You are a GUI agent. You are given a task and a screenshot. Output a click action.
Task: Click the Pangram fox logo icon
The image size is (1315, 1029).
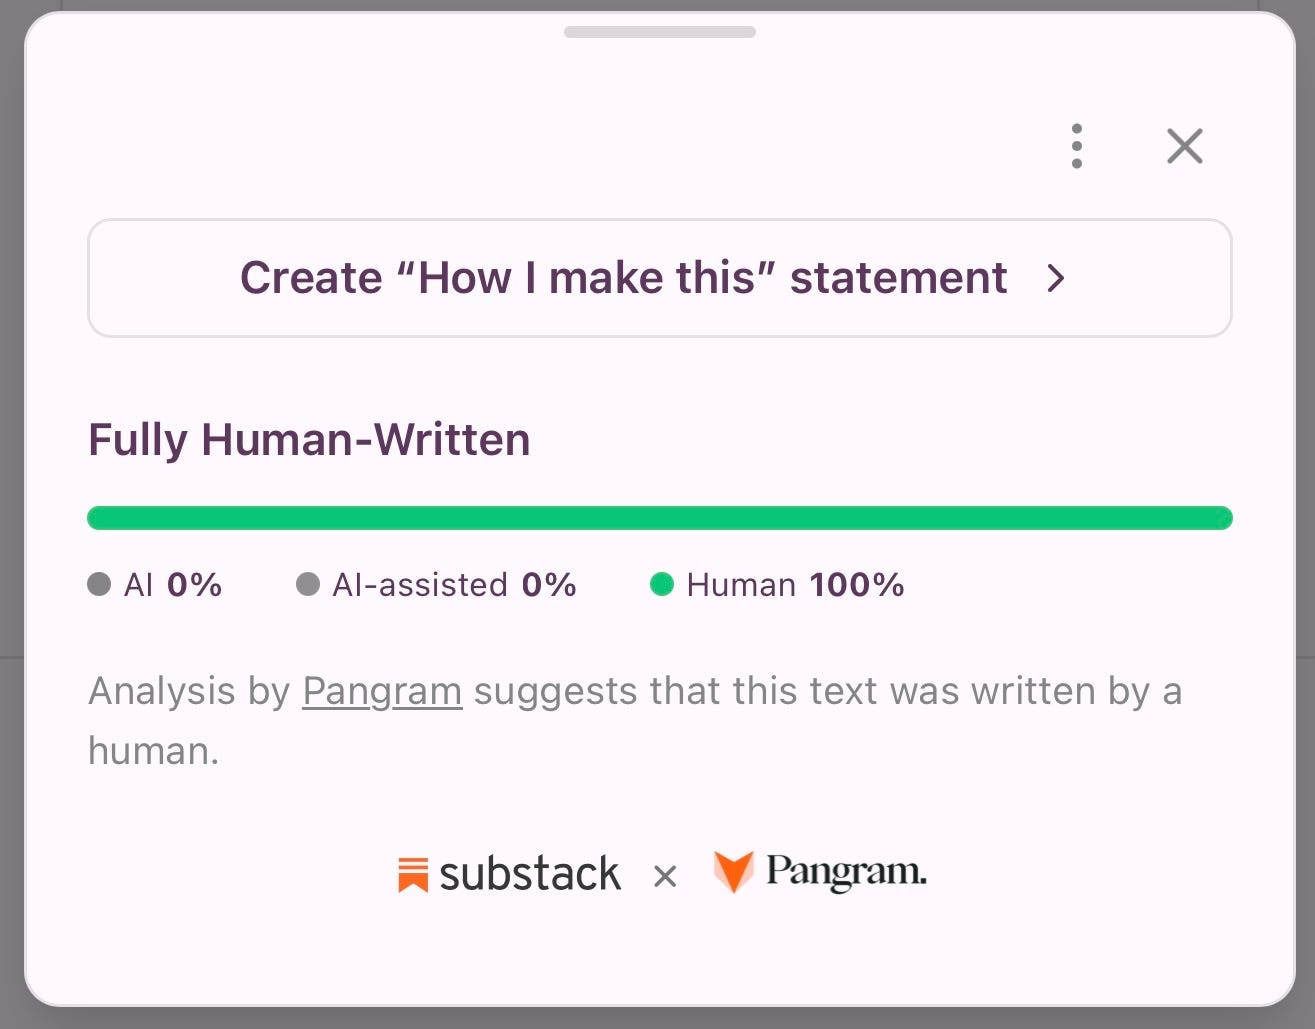pos(733,872)
